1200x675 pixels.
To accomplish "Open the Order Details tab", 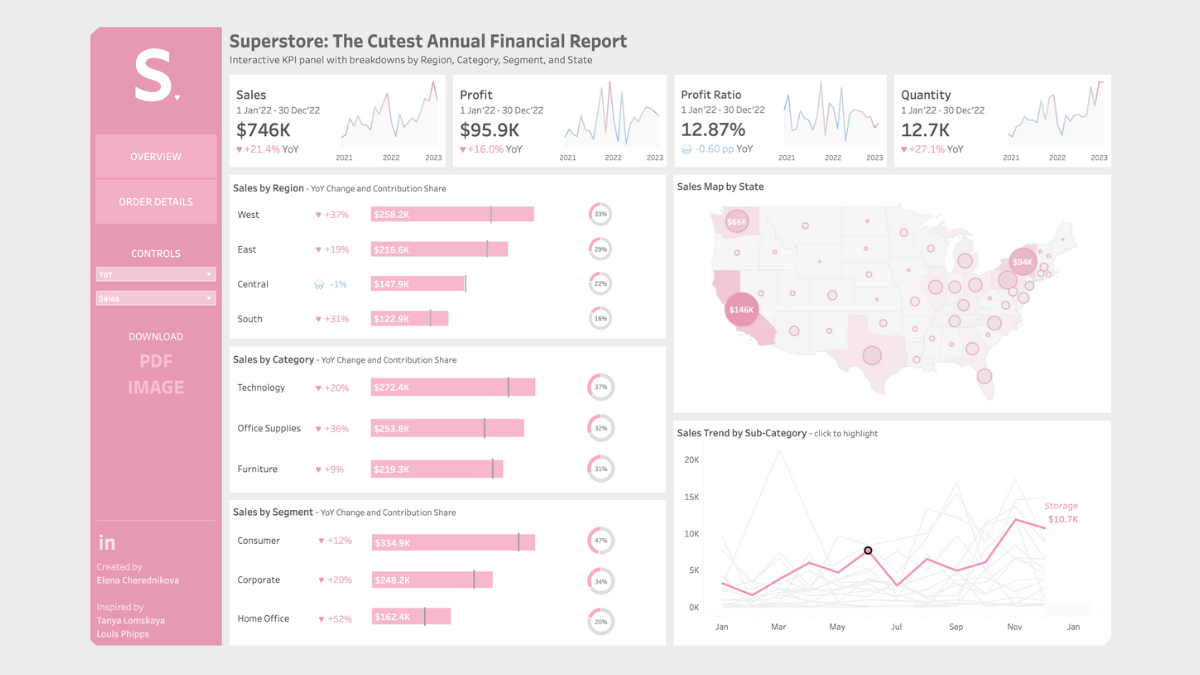I will coord(155,202).
